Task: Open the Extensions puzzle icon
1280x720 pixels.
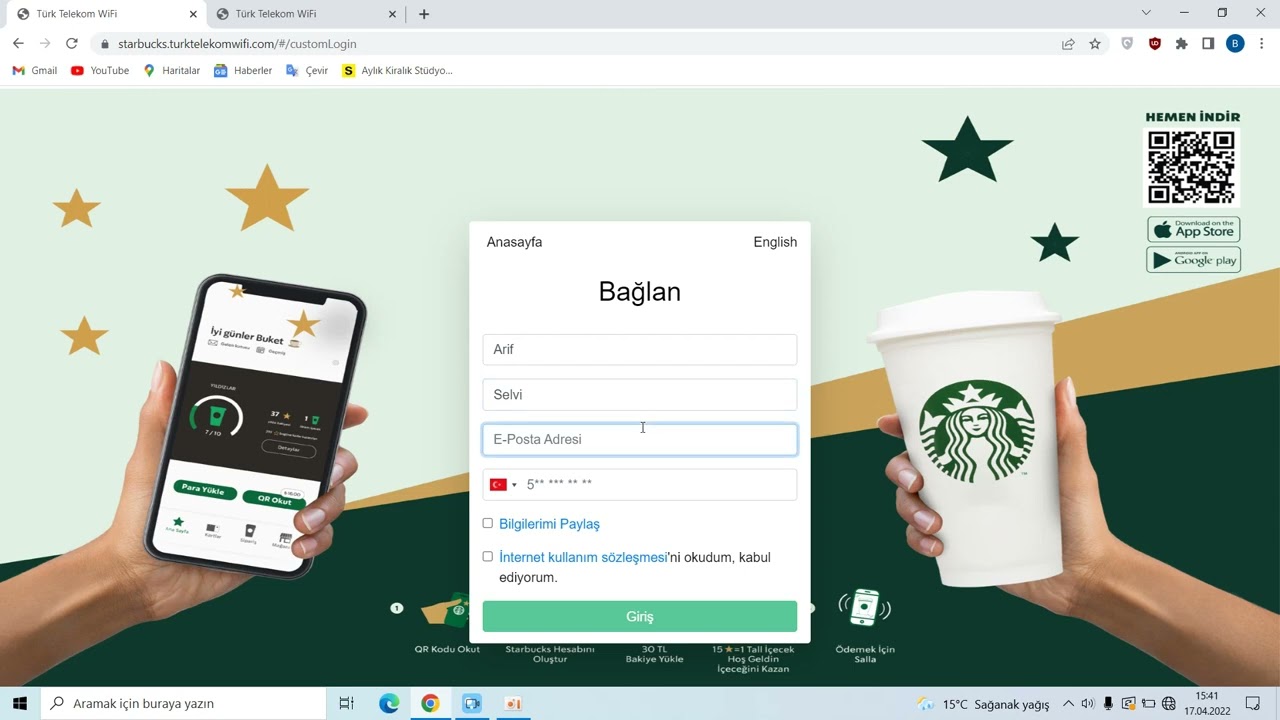Action: pos(1182,44)
